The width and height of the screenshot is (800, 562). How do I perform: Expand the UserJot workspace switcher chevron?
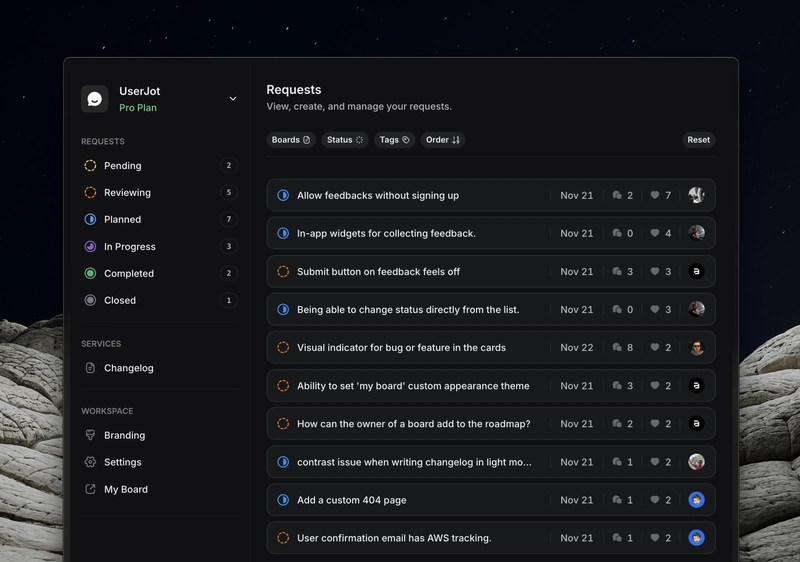click(x=233, y=99)
